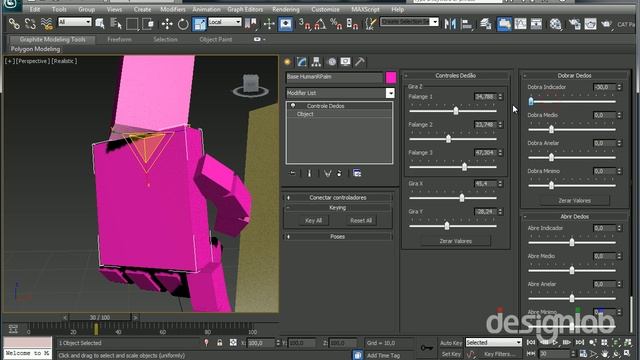Toggle Angle Snap
Screen dimensions: 640x360
click(x=320, y=24)
